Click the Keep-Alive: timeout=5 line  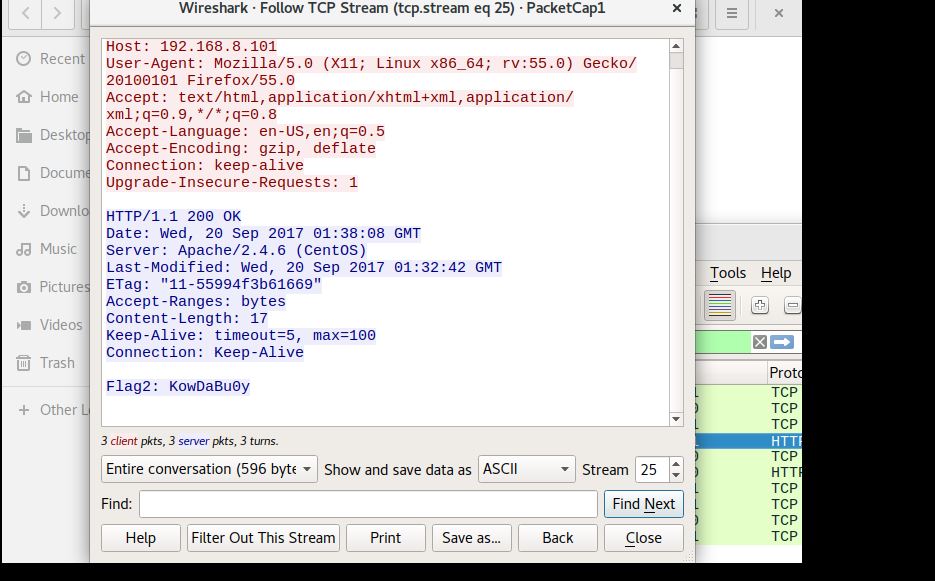tap(241, 335)
